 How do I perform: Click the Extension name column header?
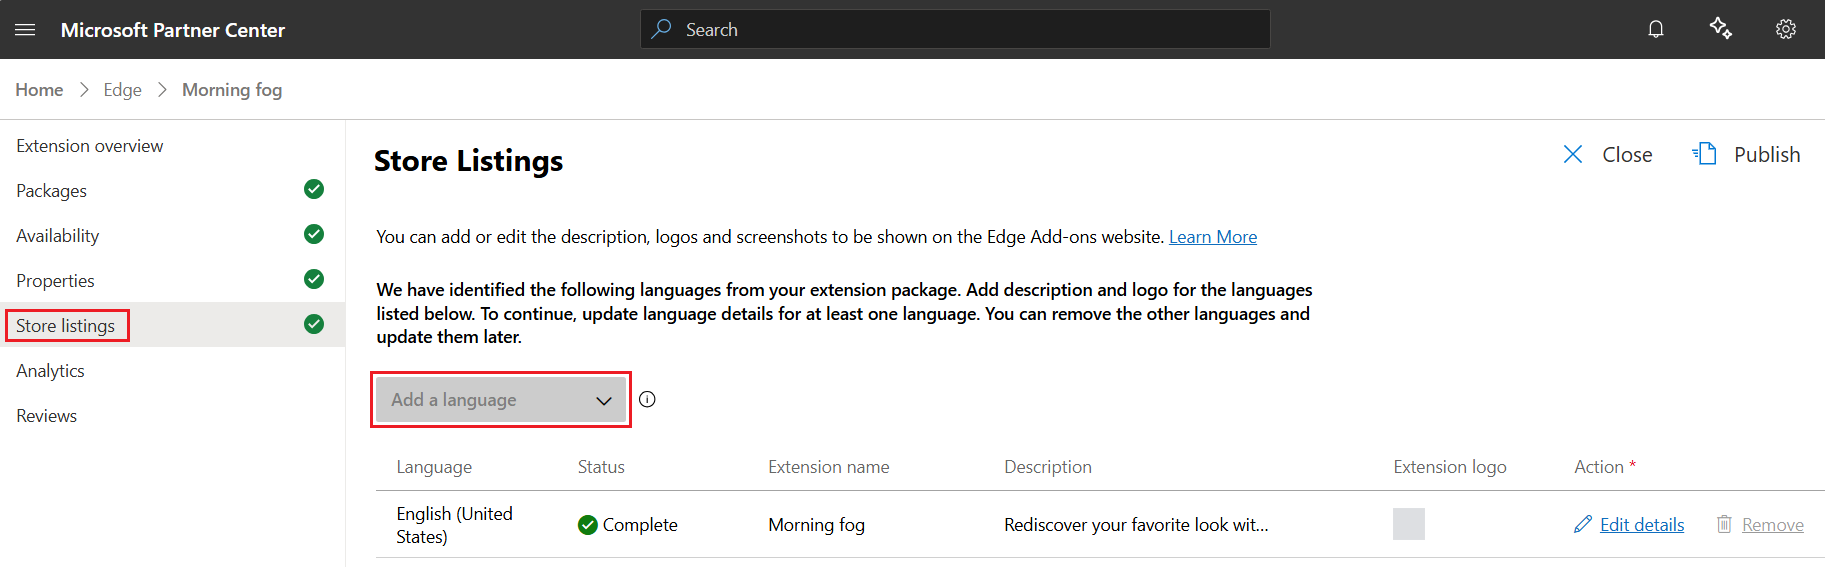pos(829,467)
